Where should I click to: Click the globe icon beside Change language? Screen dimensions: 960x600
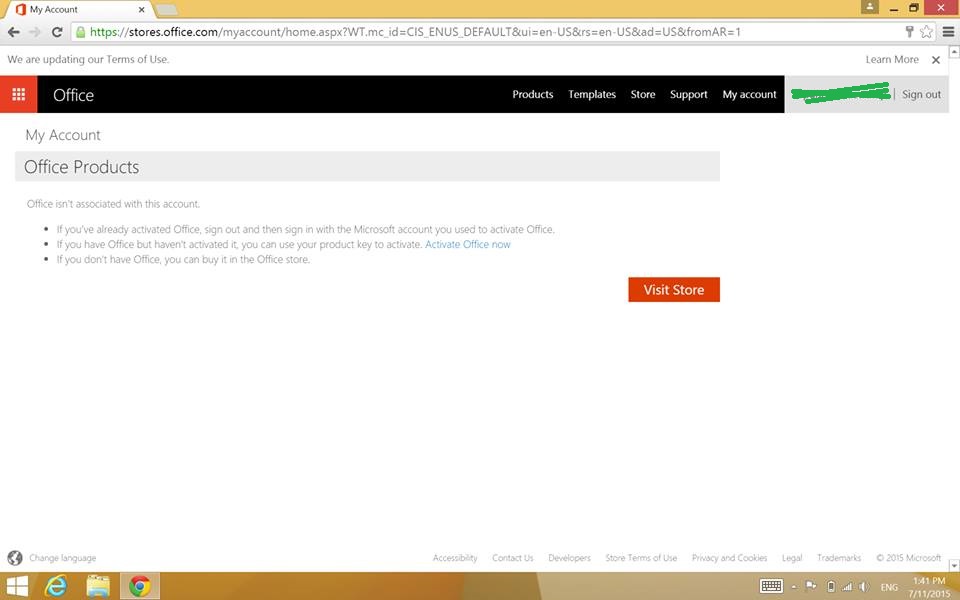click(15, 558)
